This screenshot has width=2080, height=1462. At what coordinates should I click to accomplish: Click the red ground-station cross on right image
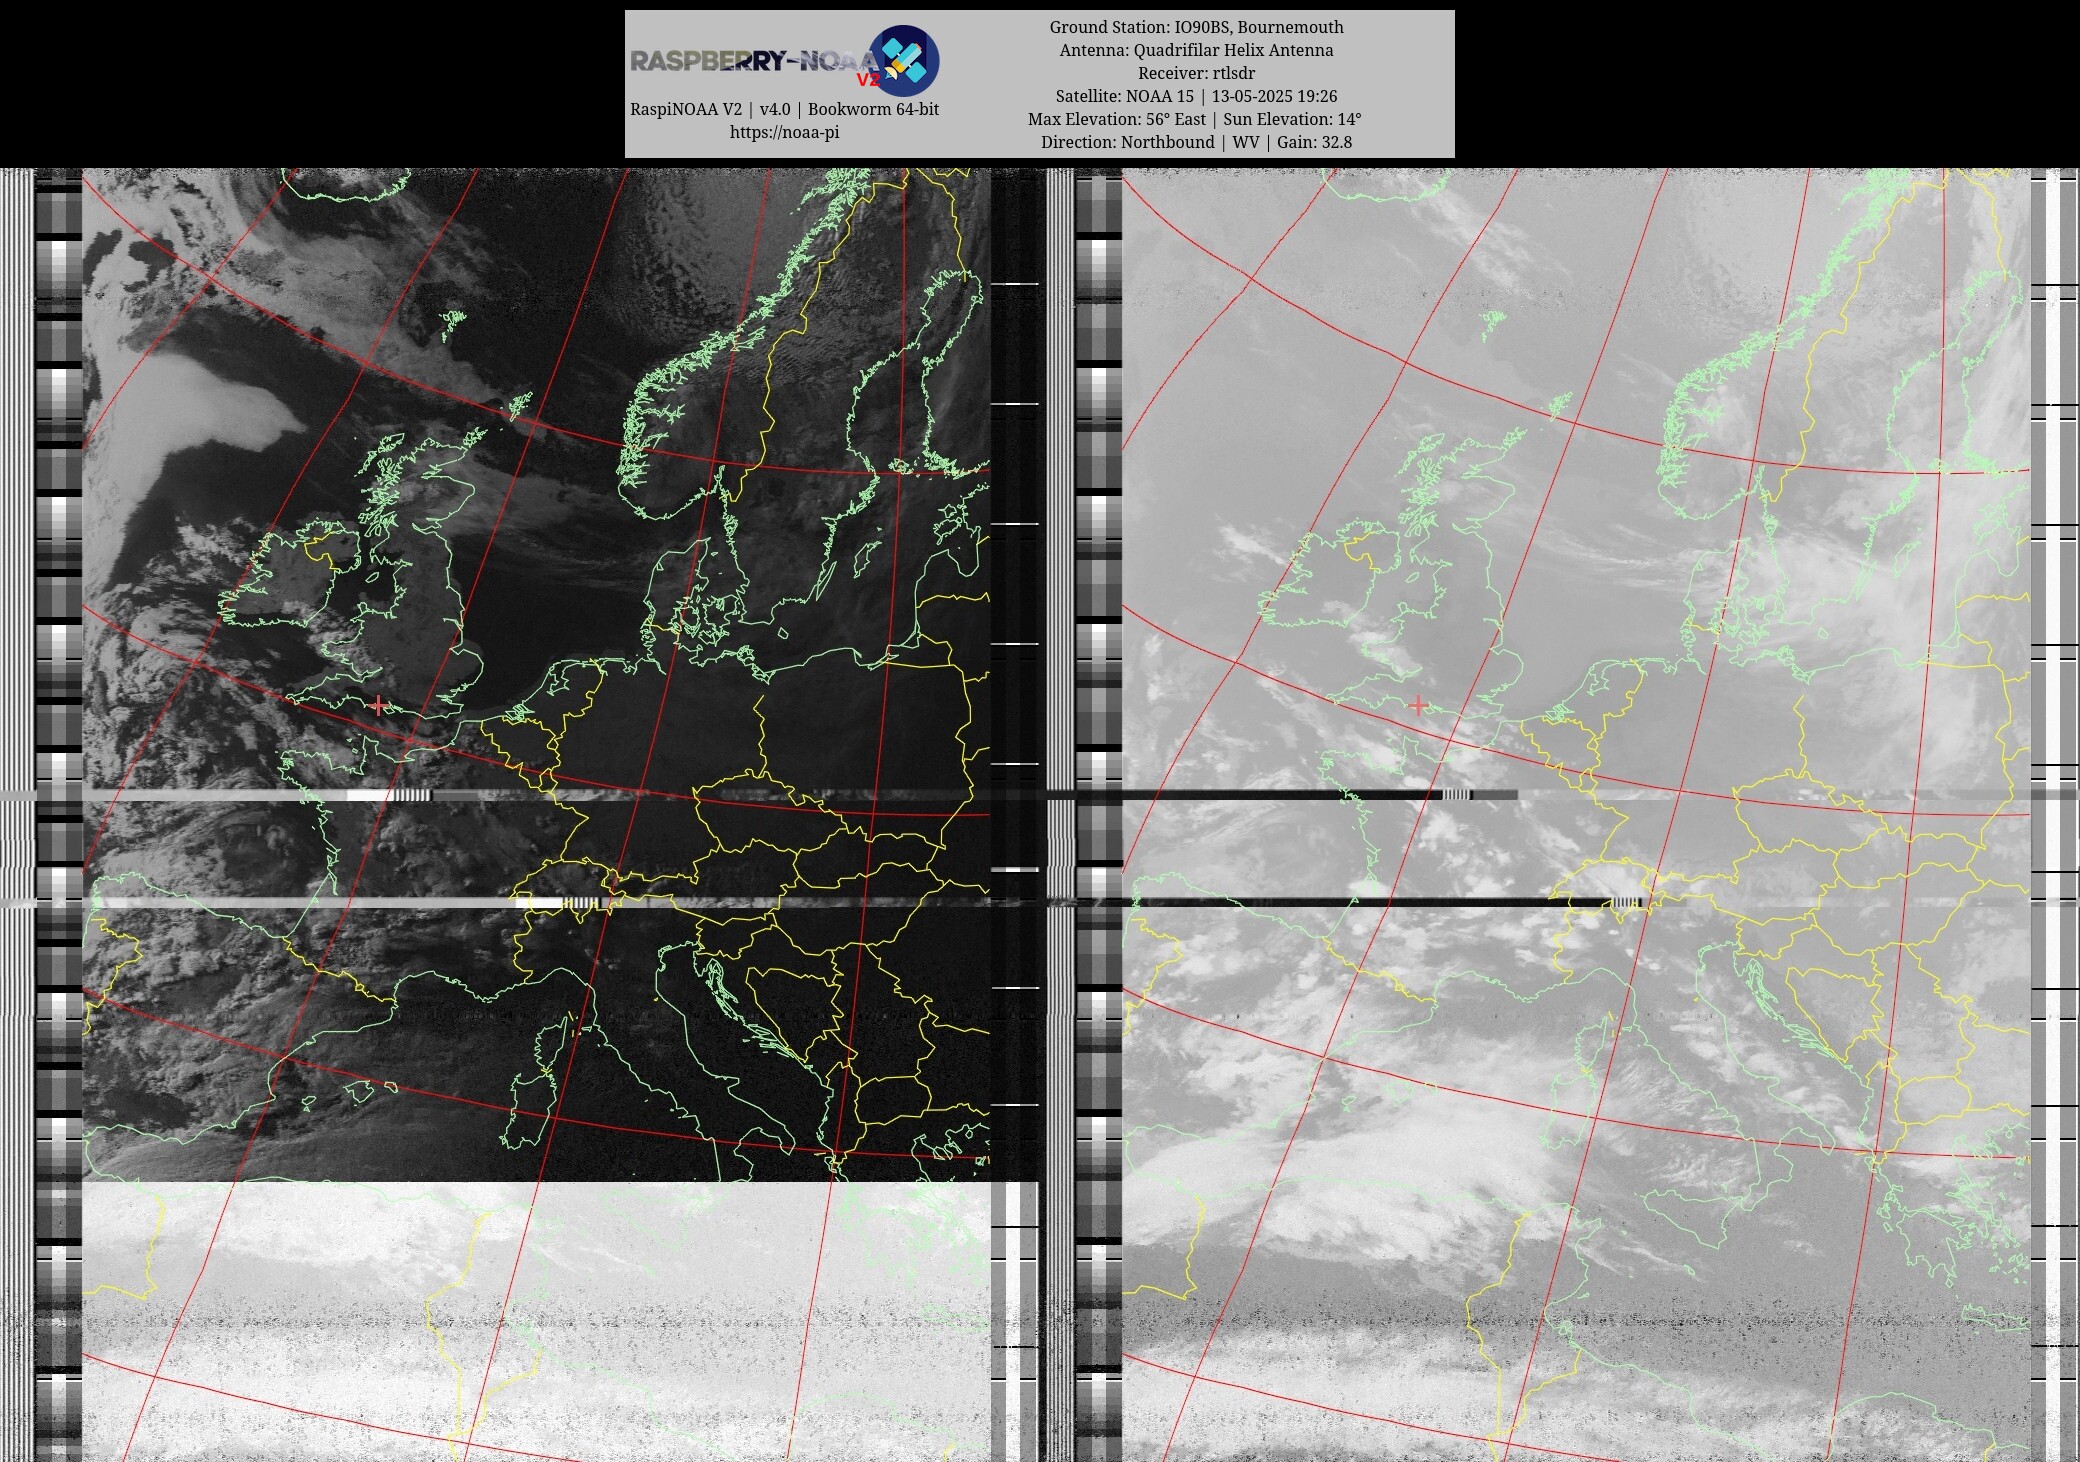pyautogui.click(x=1417, y=706)
